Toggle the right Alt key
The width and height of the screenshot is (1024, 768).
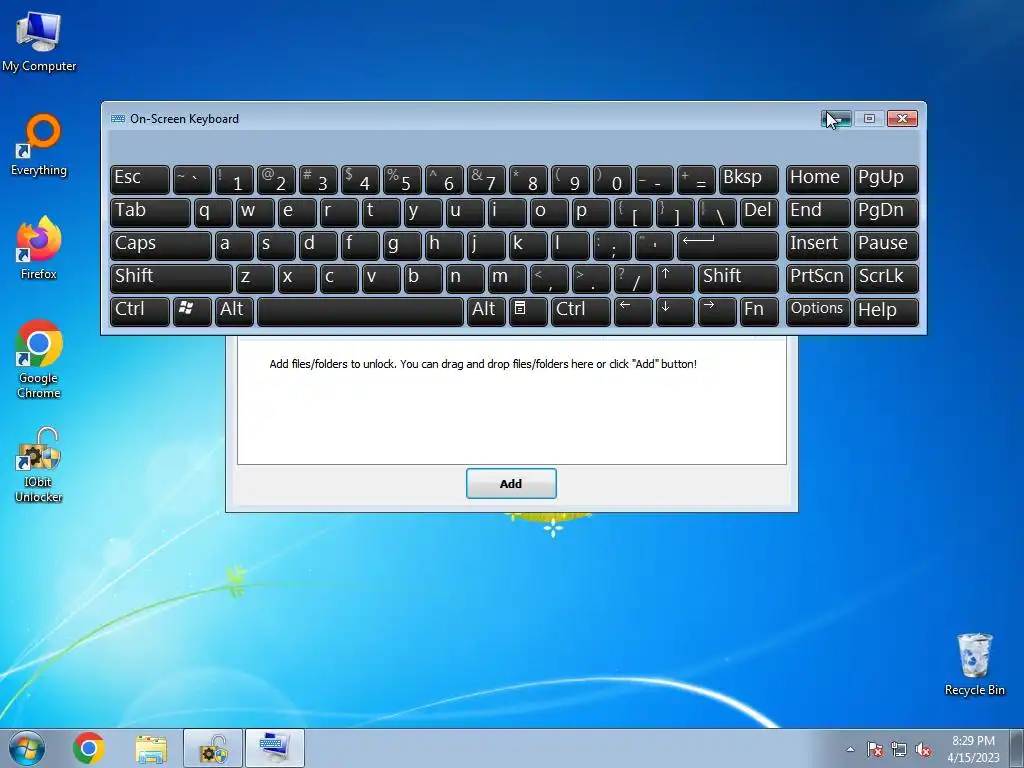[486, 311]
